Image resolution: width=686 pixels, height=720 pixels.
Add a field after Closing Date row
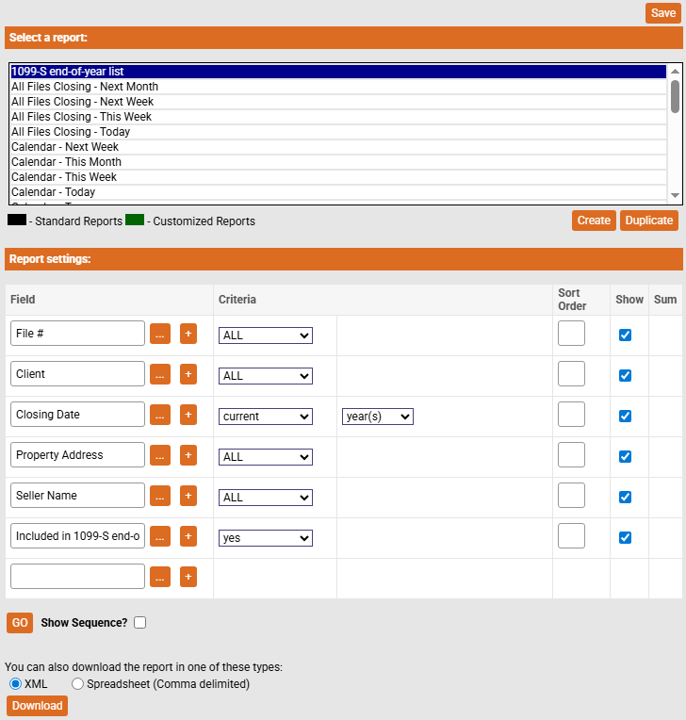[x=188, y=415]
